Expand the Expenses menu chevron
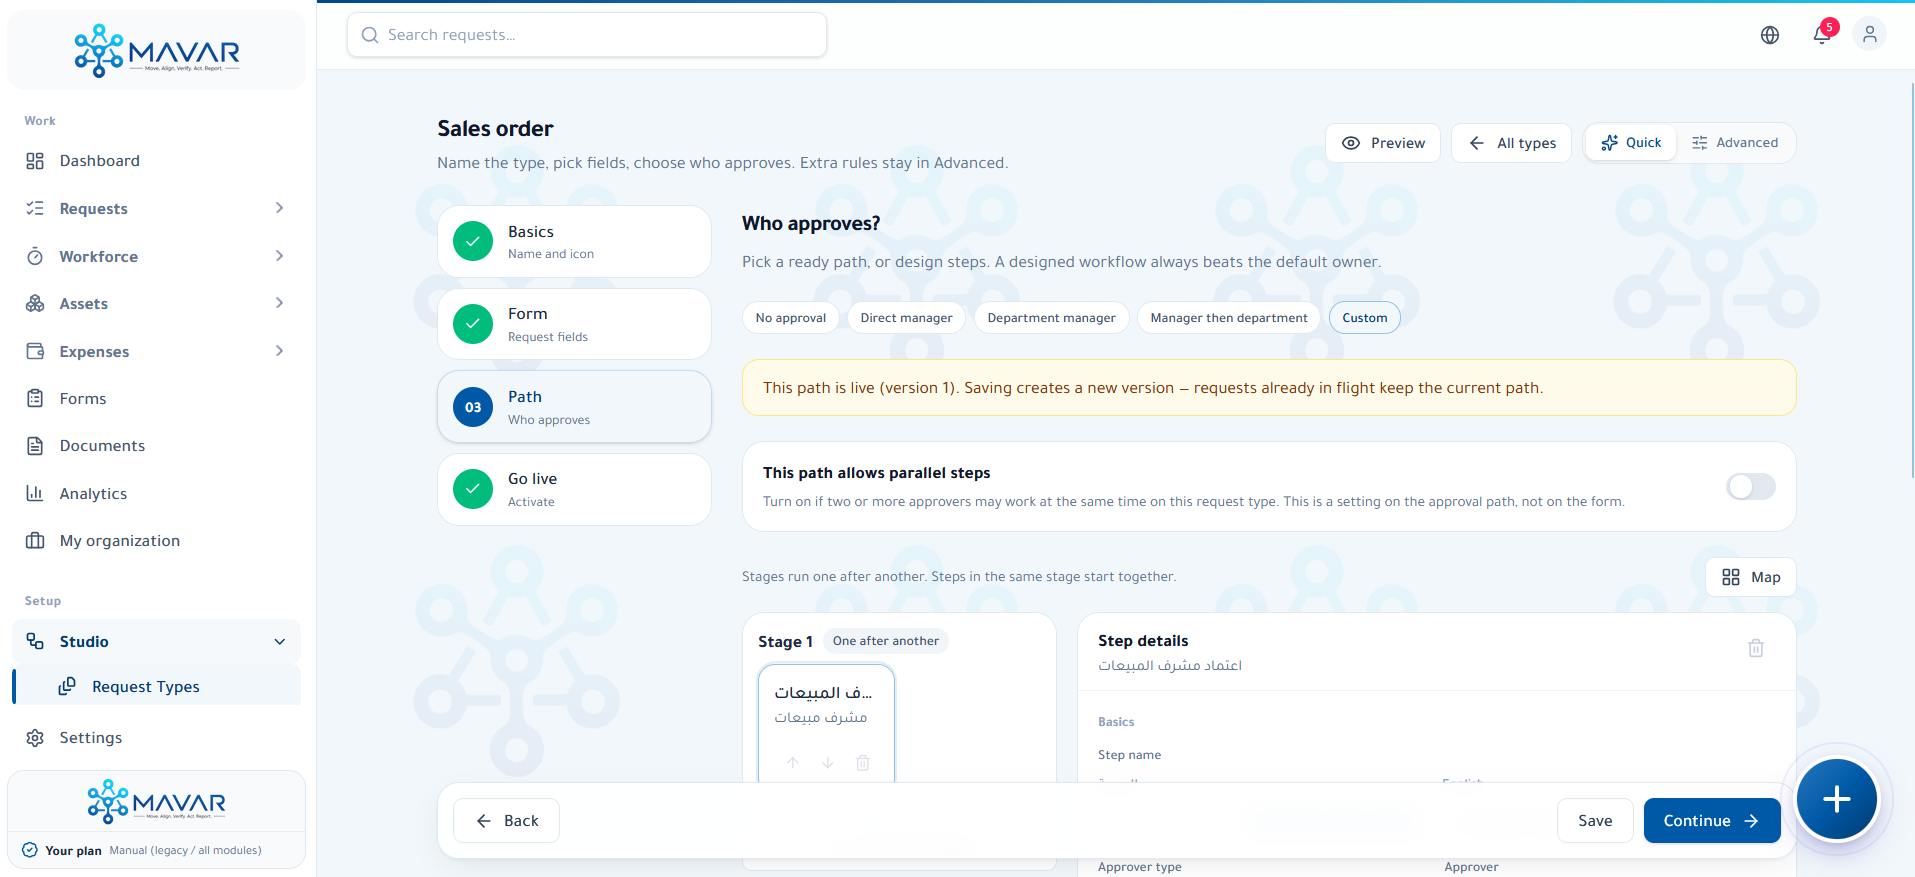Image resolution: width=1915 pixels, height=877 pixels. 279,351
